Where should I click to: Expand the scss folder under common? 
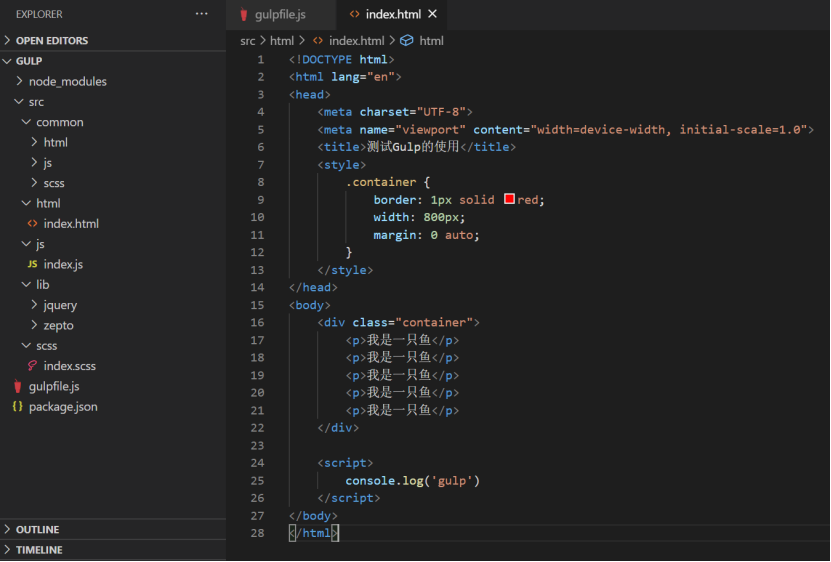(x=113, y=183)
